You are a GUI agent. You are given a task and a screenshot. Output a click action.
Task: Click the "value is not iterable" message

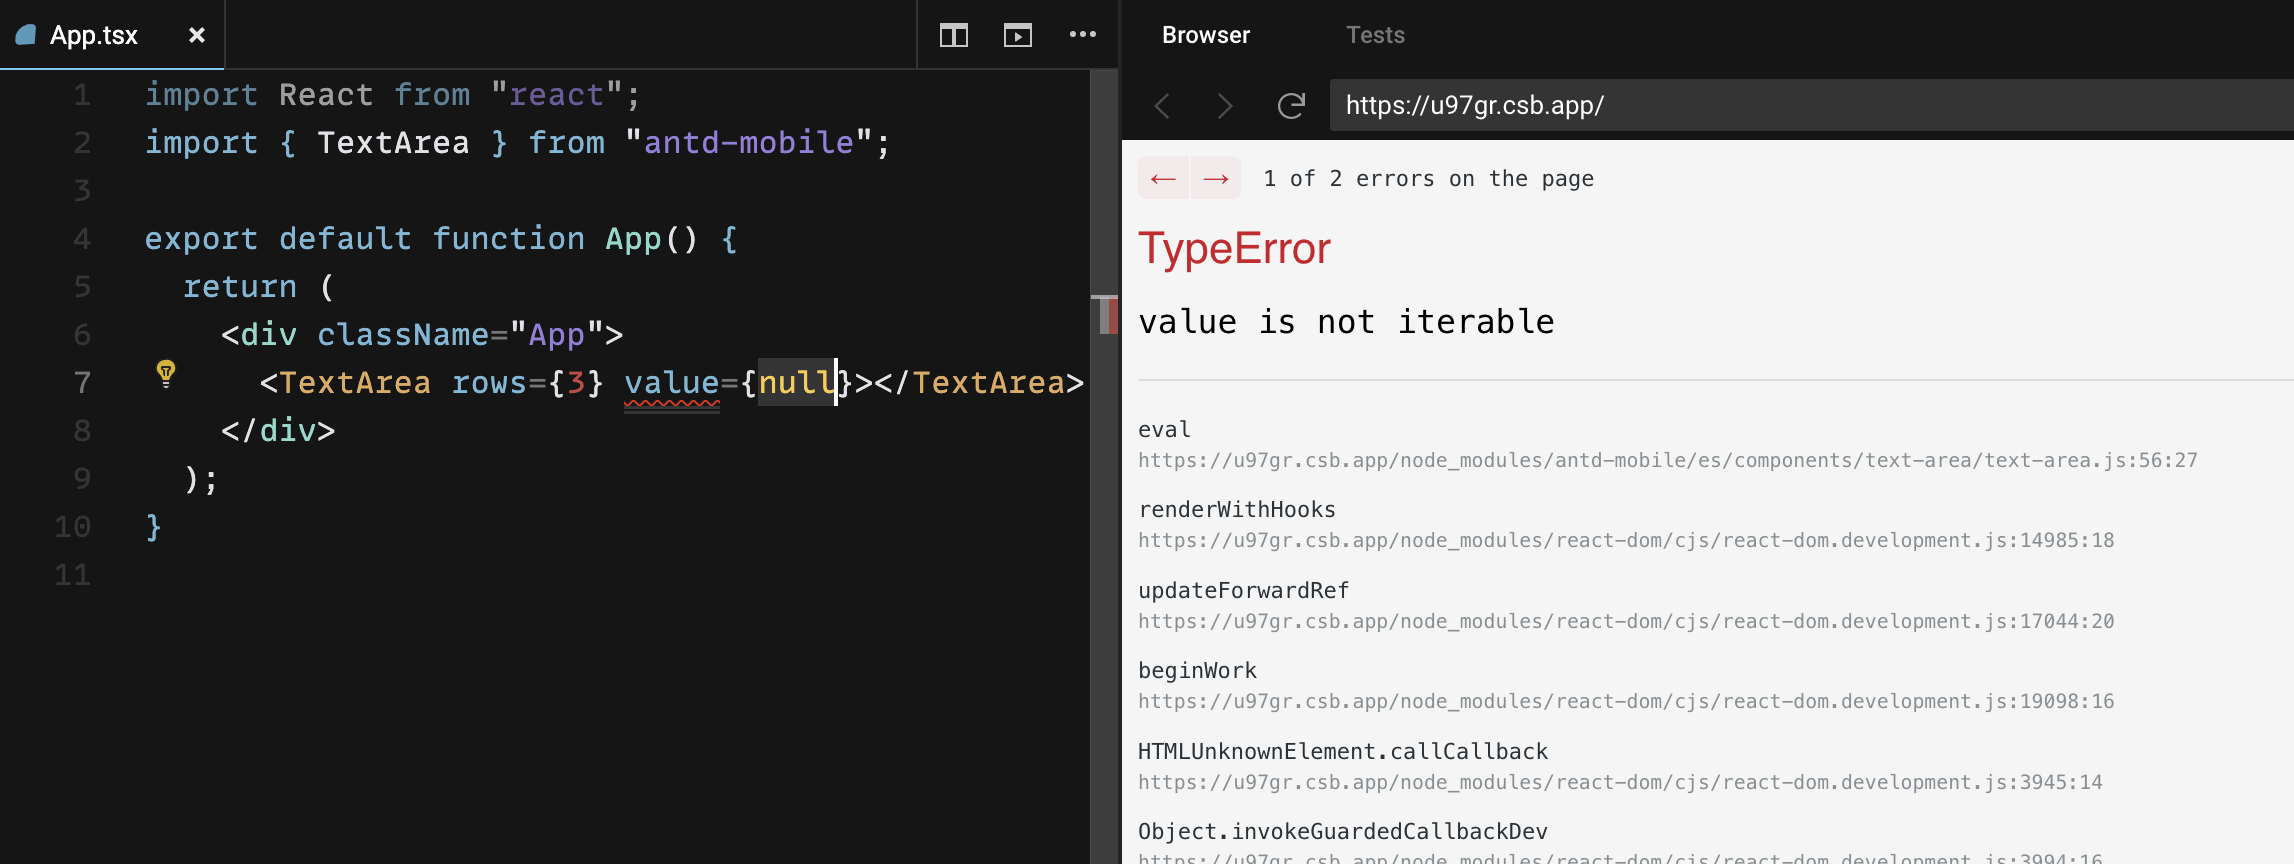pyautogui.click(x=1346, y=321)
